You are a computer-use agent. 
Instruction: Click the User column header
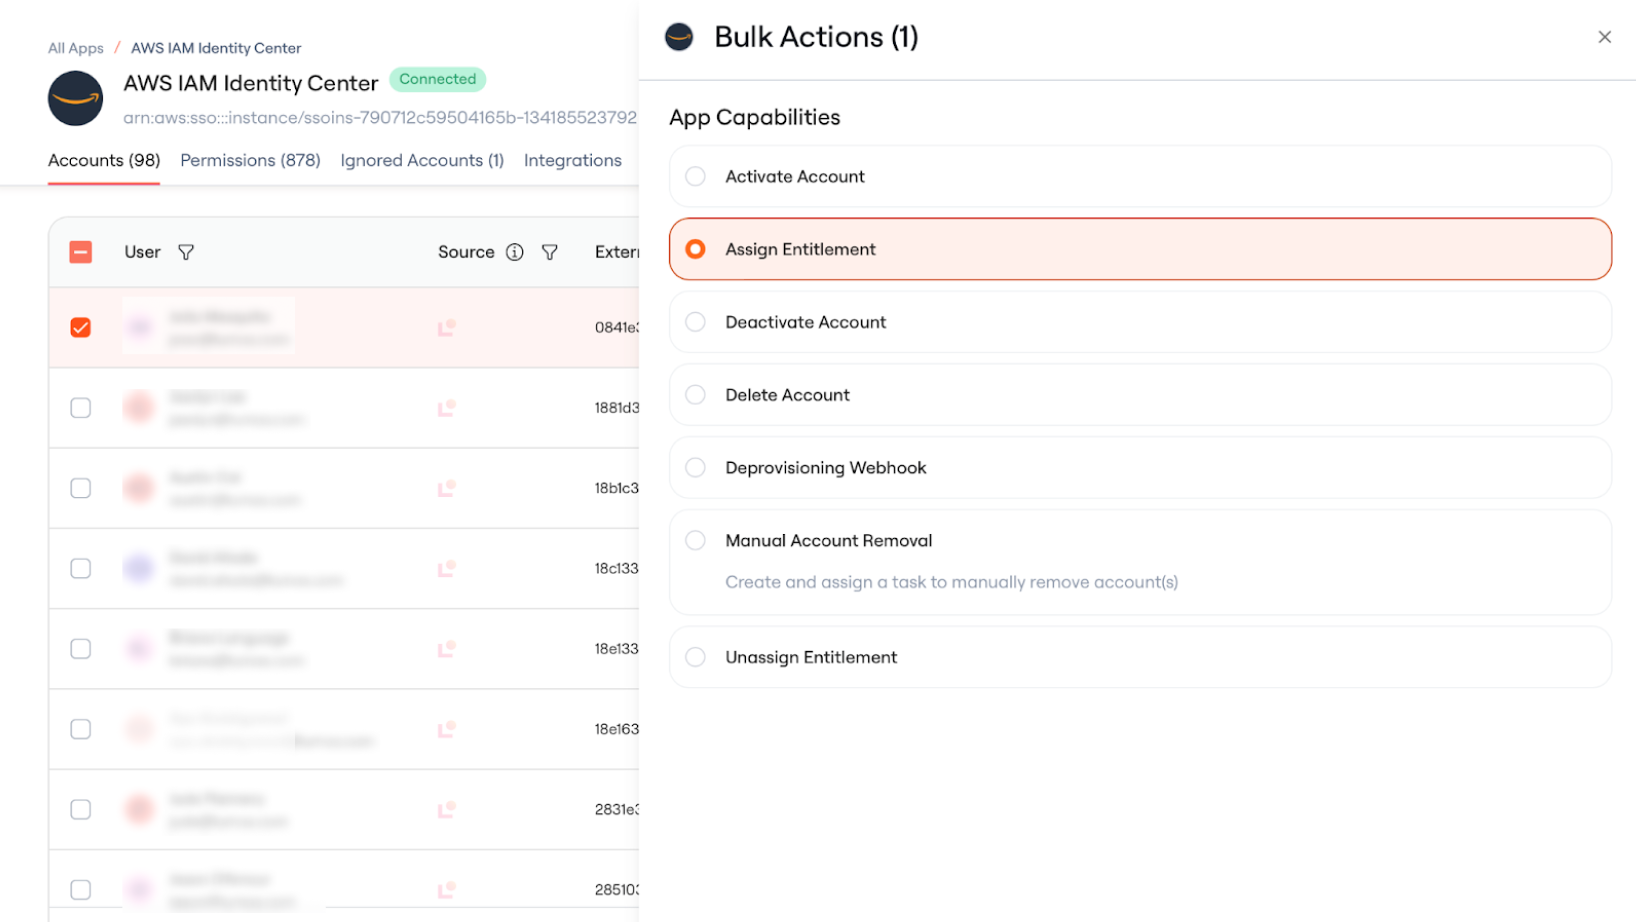point(142,252)
